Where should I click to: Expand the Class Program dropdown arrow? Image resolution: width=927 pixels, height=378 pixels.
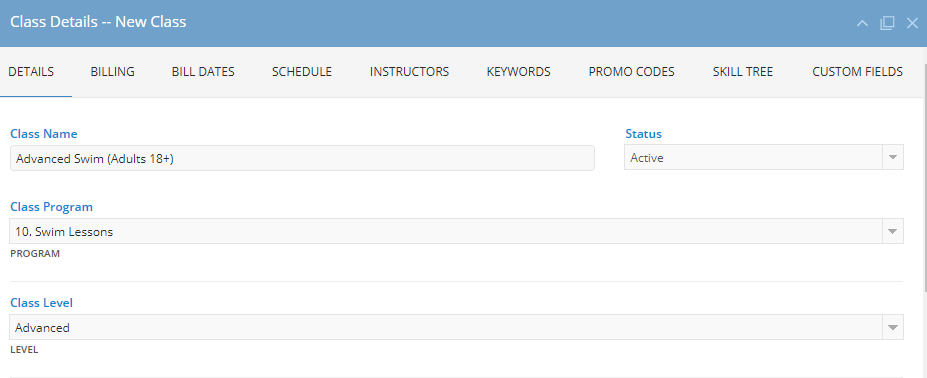(892, 231)
